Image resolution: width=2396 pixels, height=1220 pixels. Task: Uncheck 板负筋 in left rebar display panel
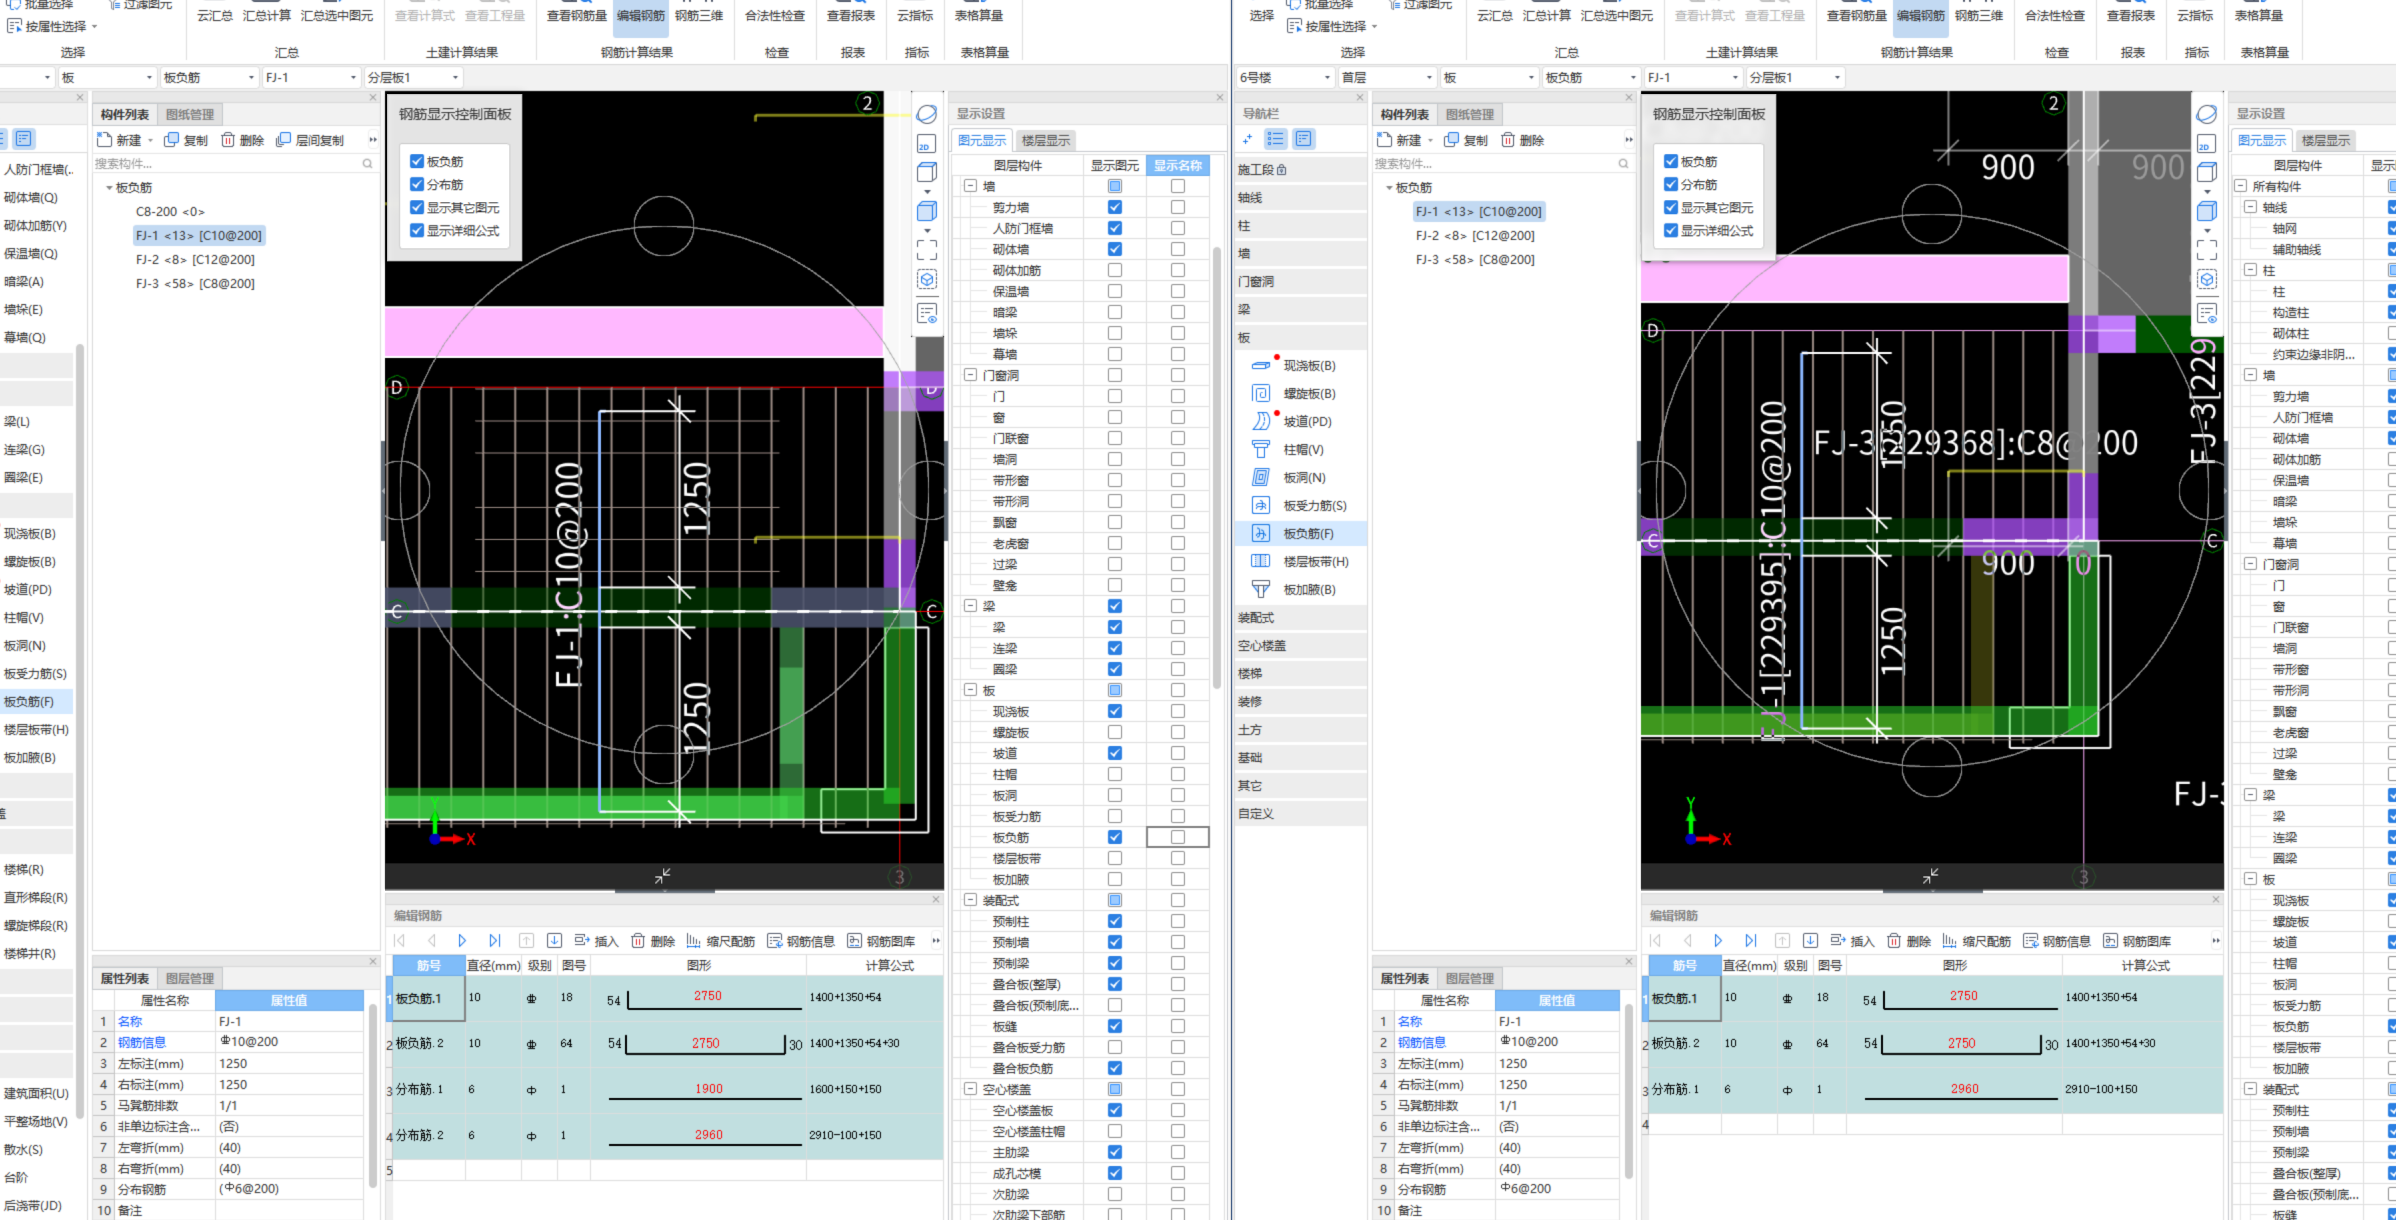click(417, 161)
